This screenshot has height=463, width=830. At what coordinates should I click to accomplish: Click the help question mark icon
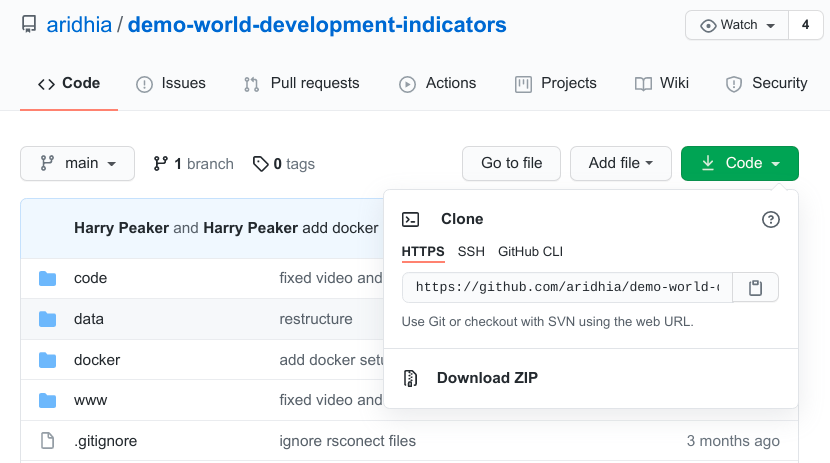tap(770, 220)
